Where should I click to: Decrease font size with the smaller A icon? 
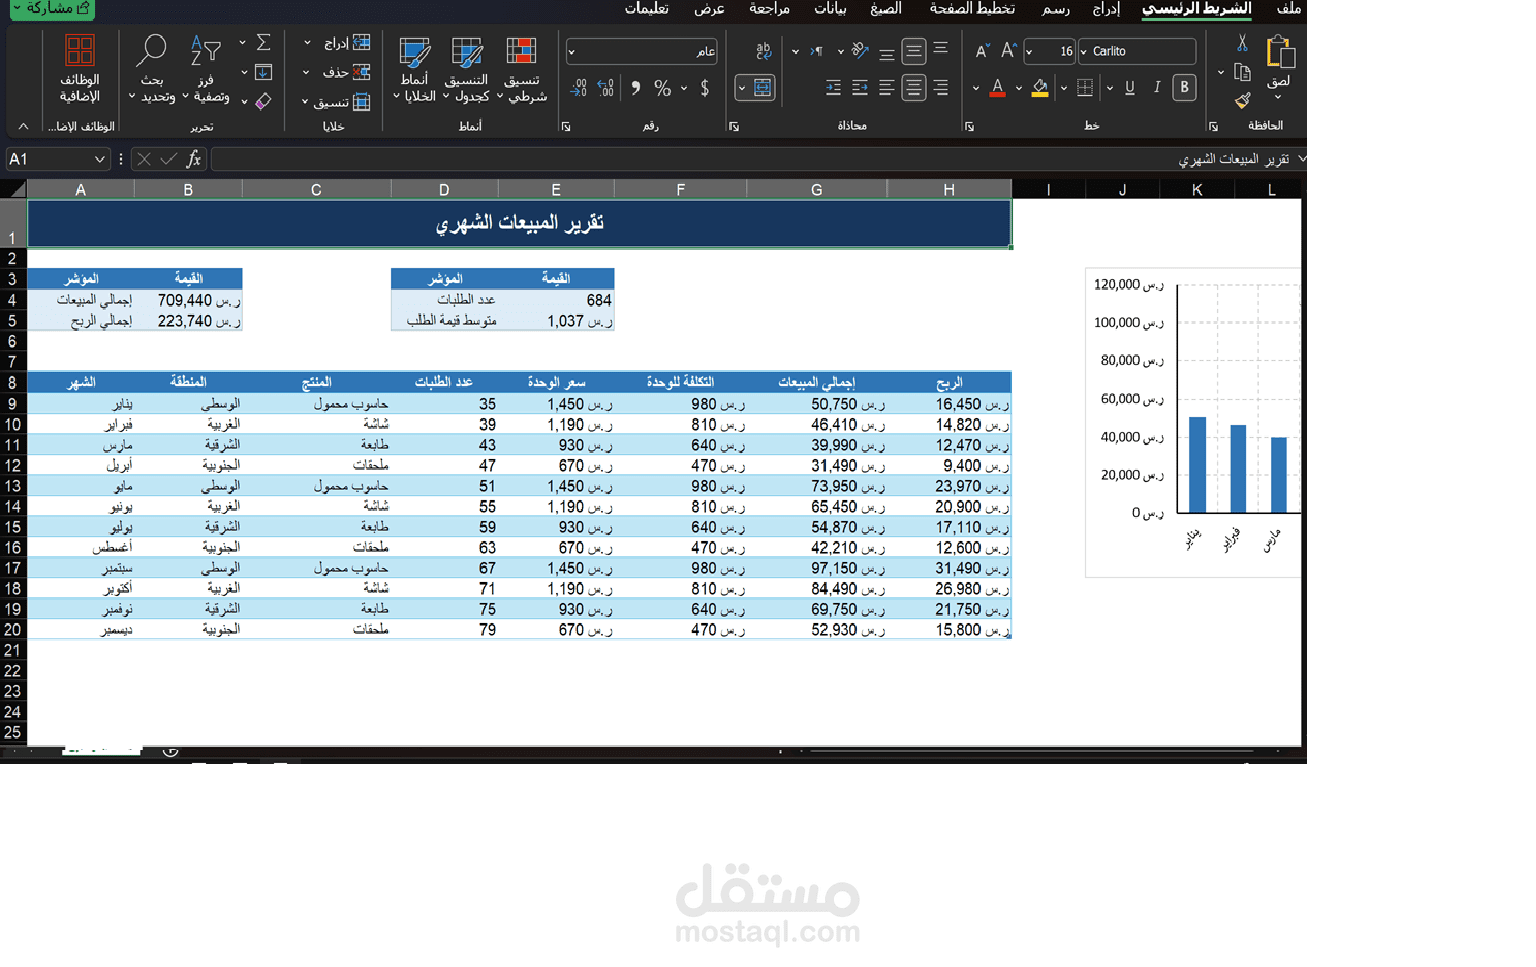coord(982,51)
